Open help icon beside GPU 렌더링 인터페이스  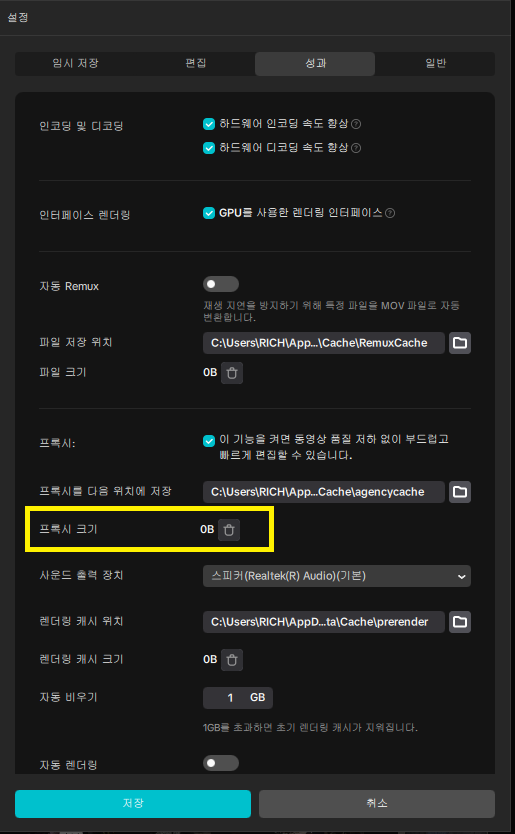pyautogui.click(x=390, y=213)
